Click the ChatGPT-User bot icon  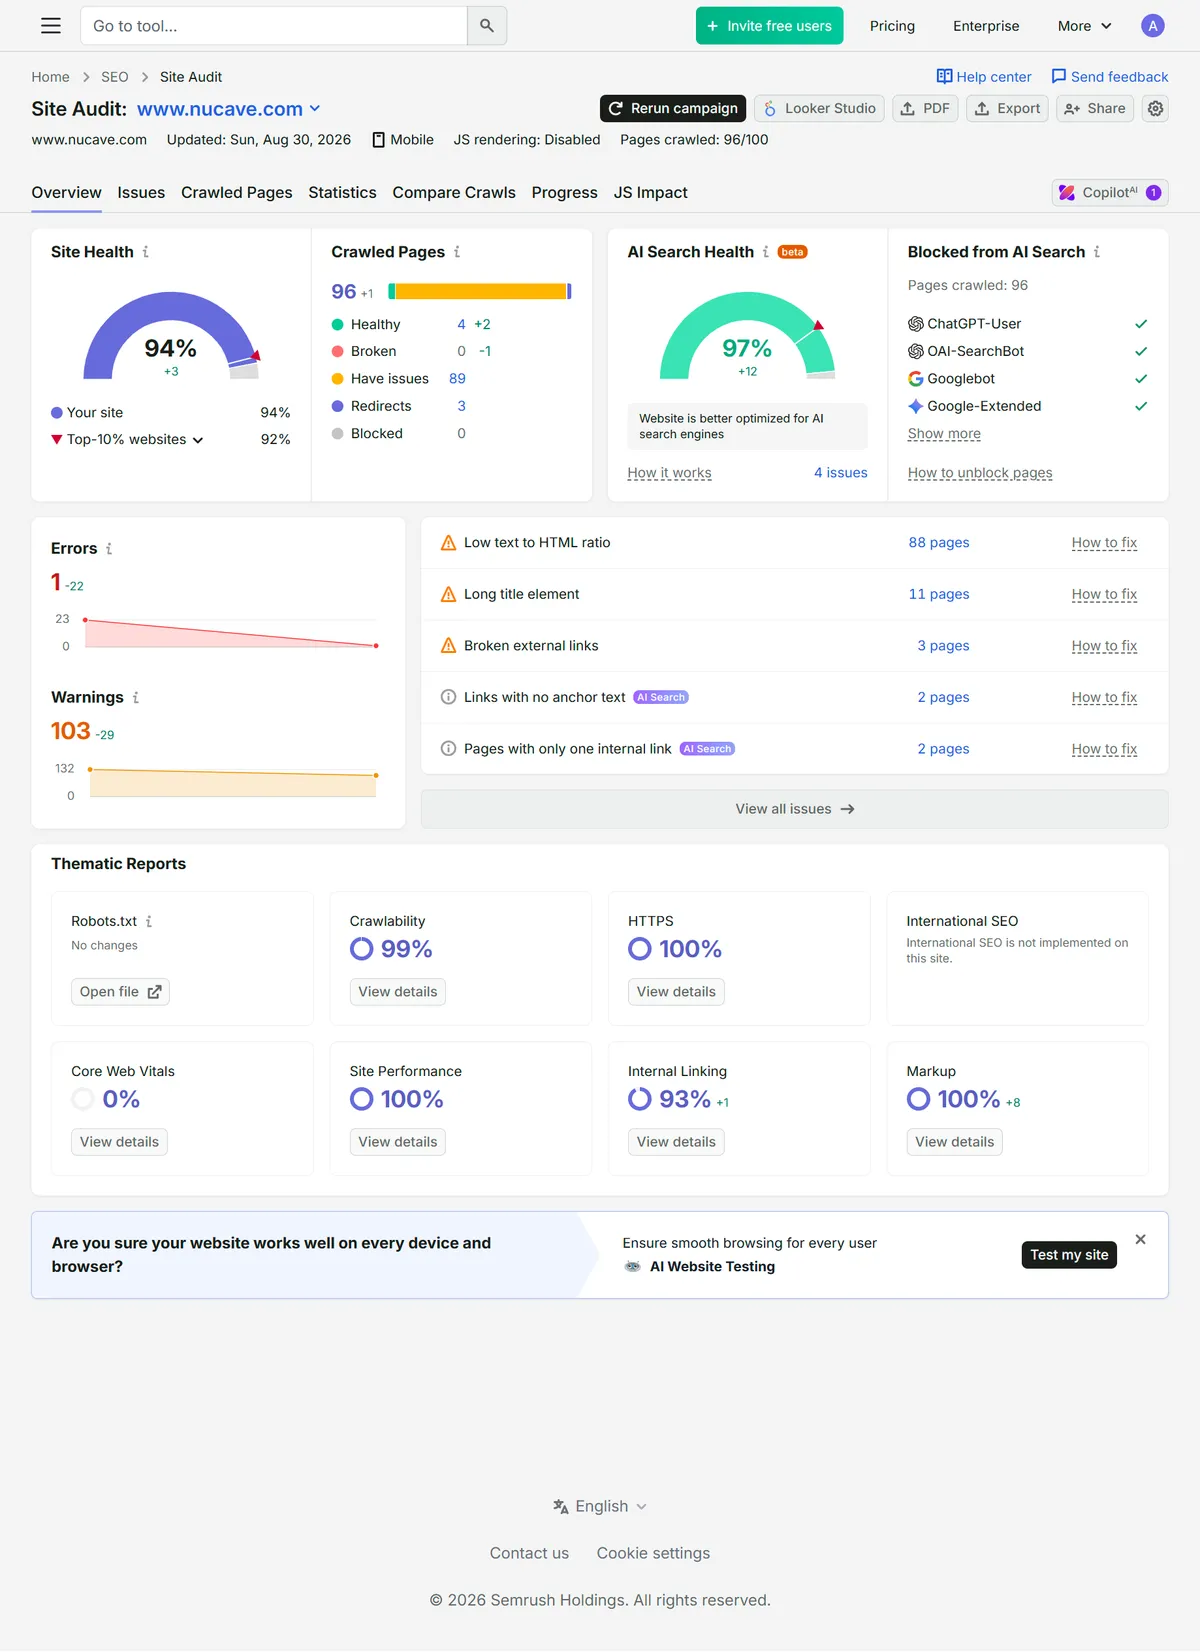pyautogui.click(x=915, y=324)
